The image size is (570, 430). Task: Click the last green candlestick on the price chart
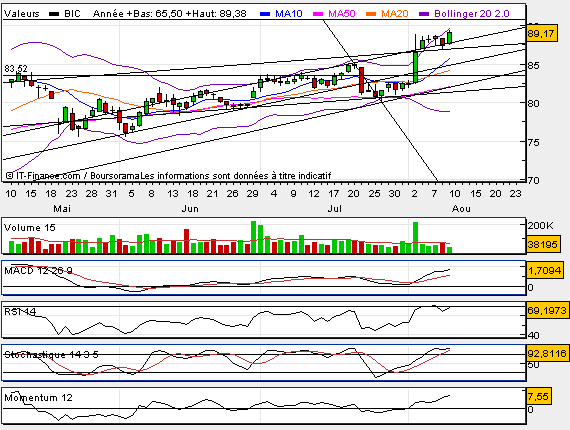(x=450, y=37)
